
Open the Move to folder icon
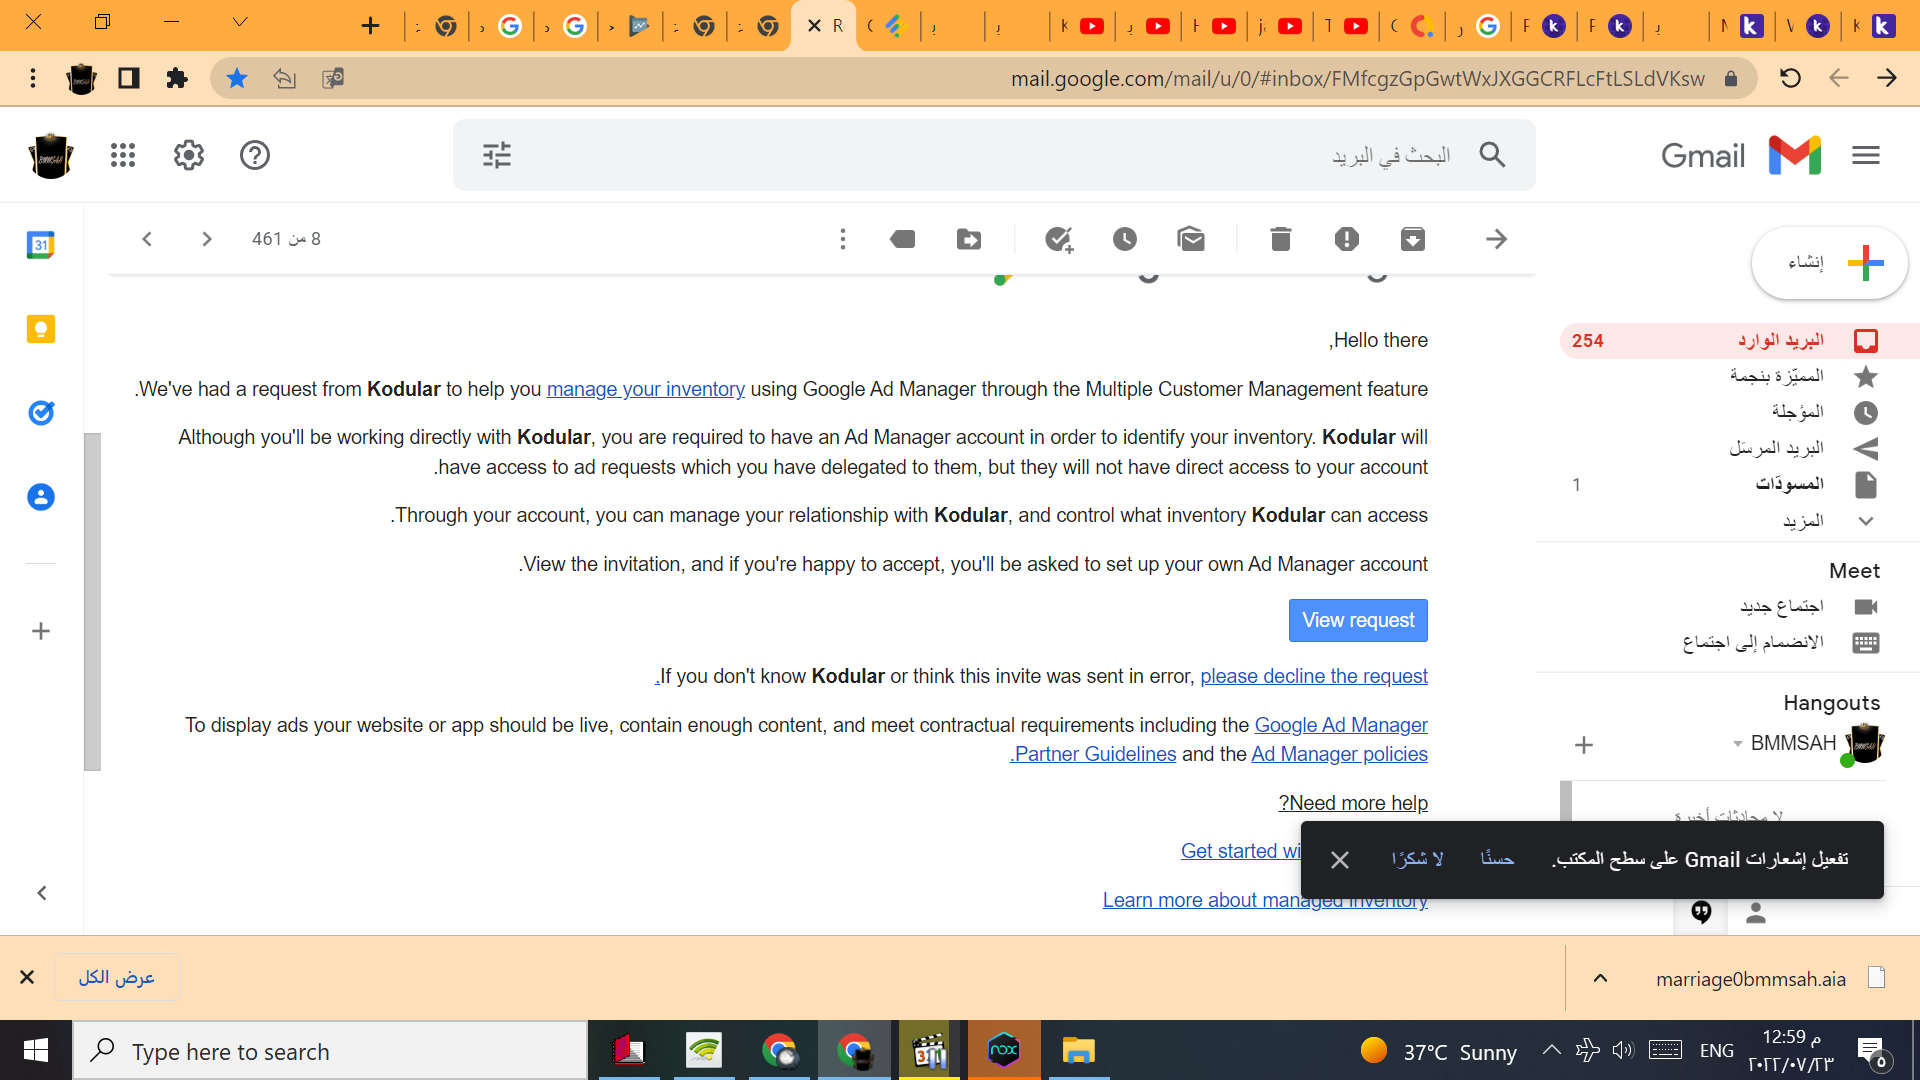(969, 239)
